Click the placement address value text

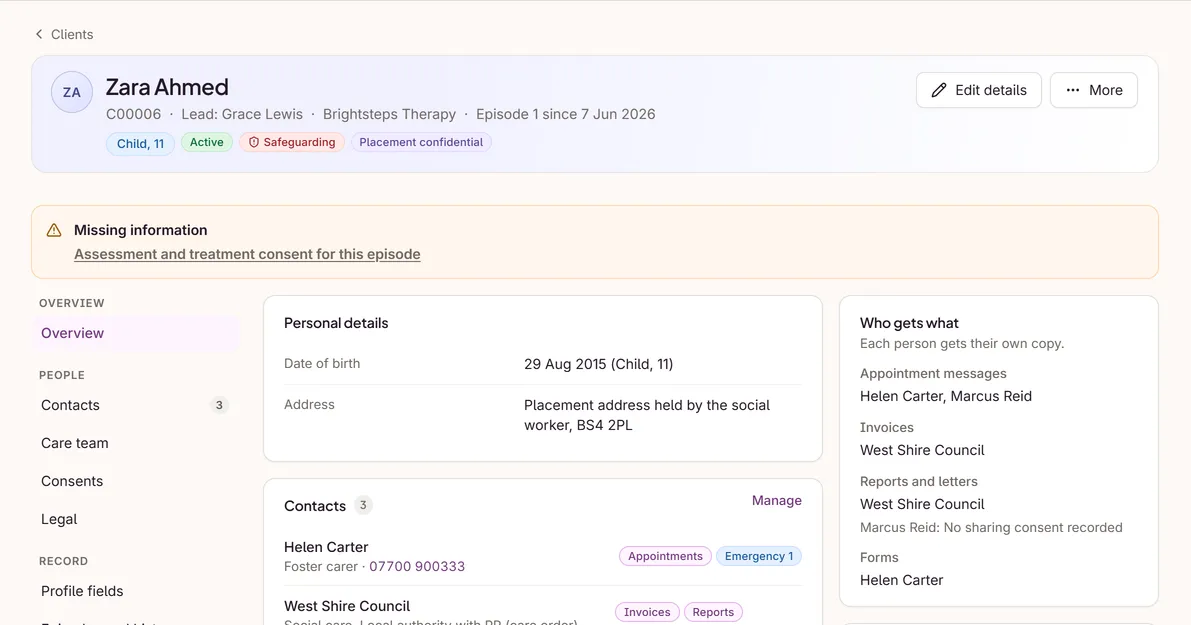(x=647, y=415)
